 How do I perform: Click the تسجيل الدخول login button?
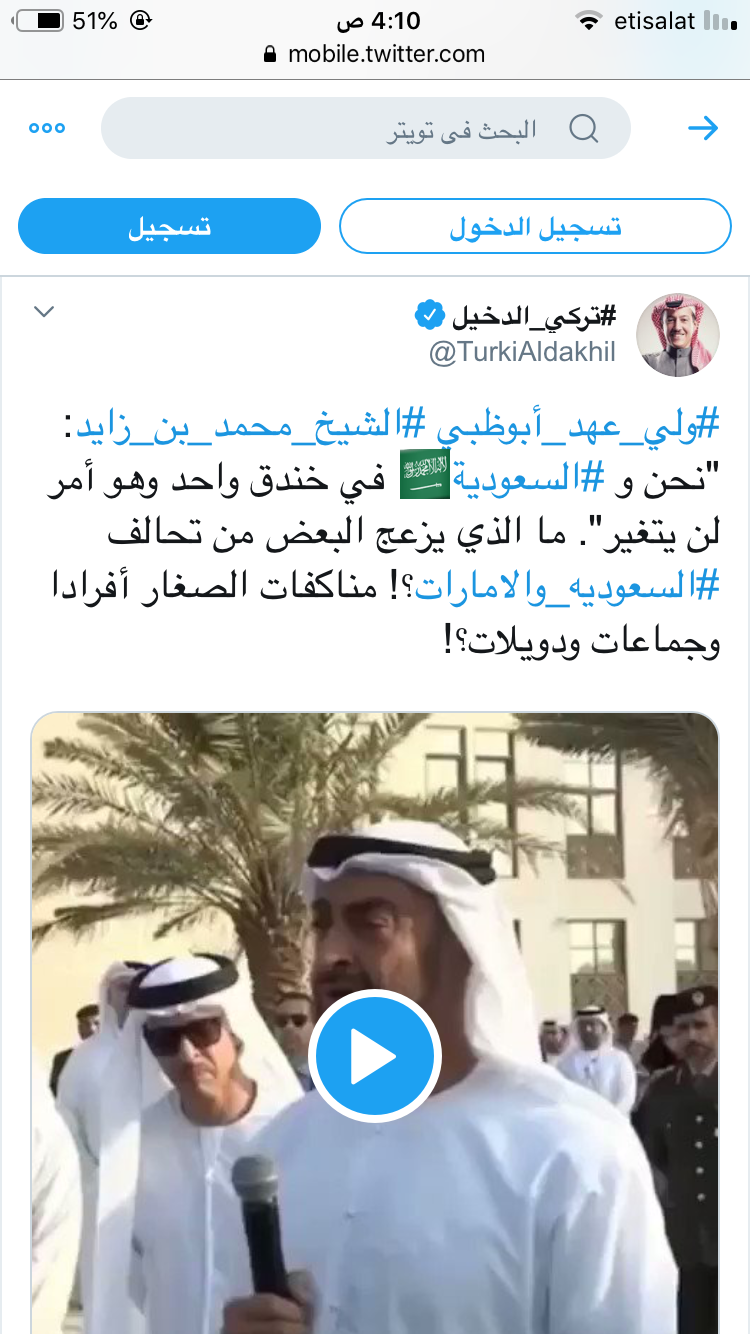point(536,226)
